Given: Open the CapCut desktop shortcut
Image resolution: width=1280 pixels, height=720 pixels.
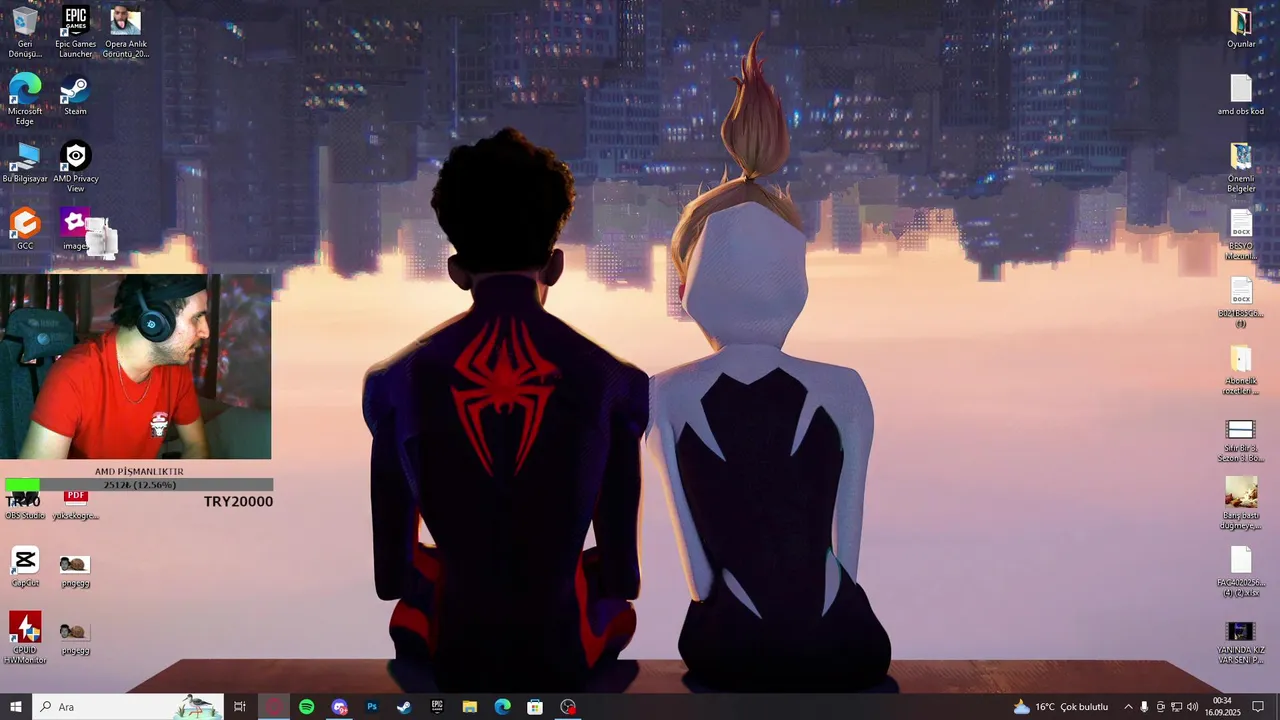Looking at the screenshot, I should pos(25,566).
